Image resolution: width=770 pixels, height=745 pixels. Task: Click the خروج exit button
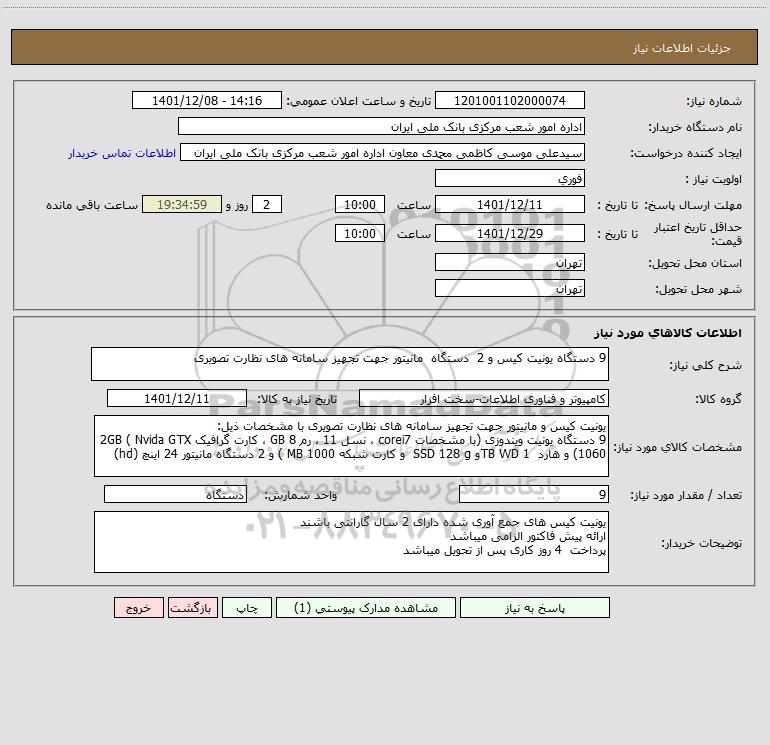138,607
